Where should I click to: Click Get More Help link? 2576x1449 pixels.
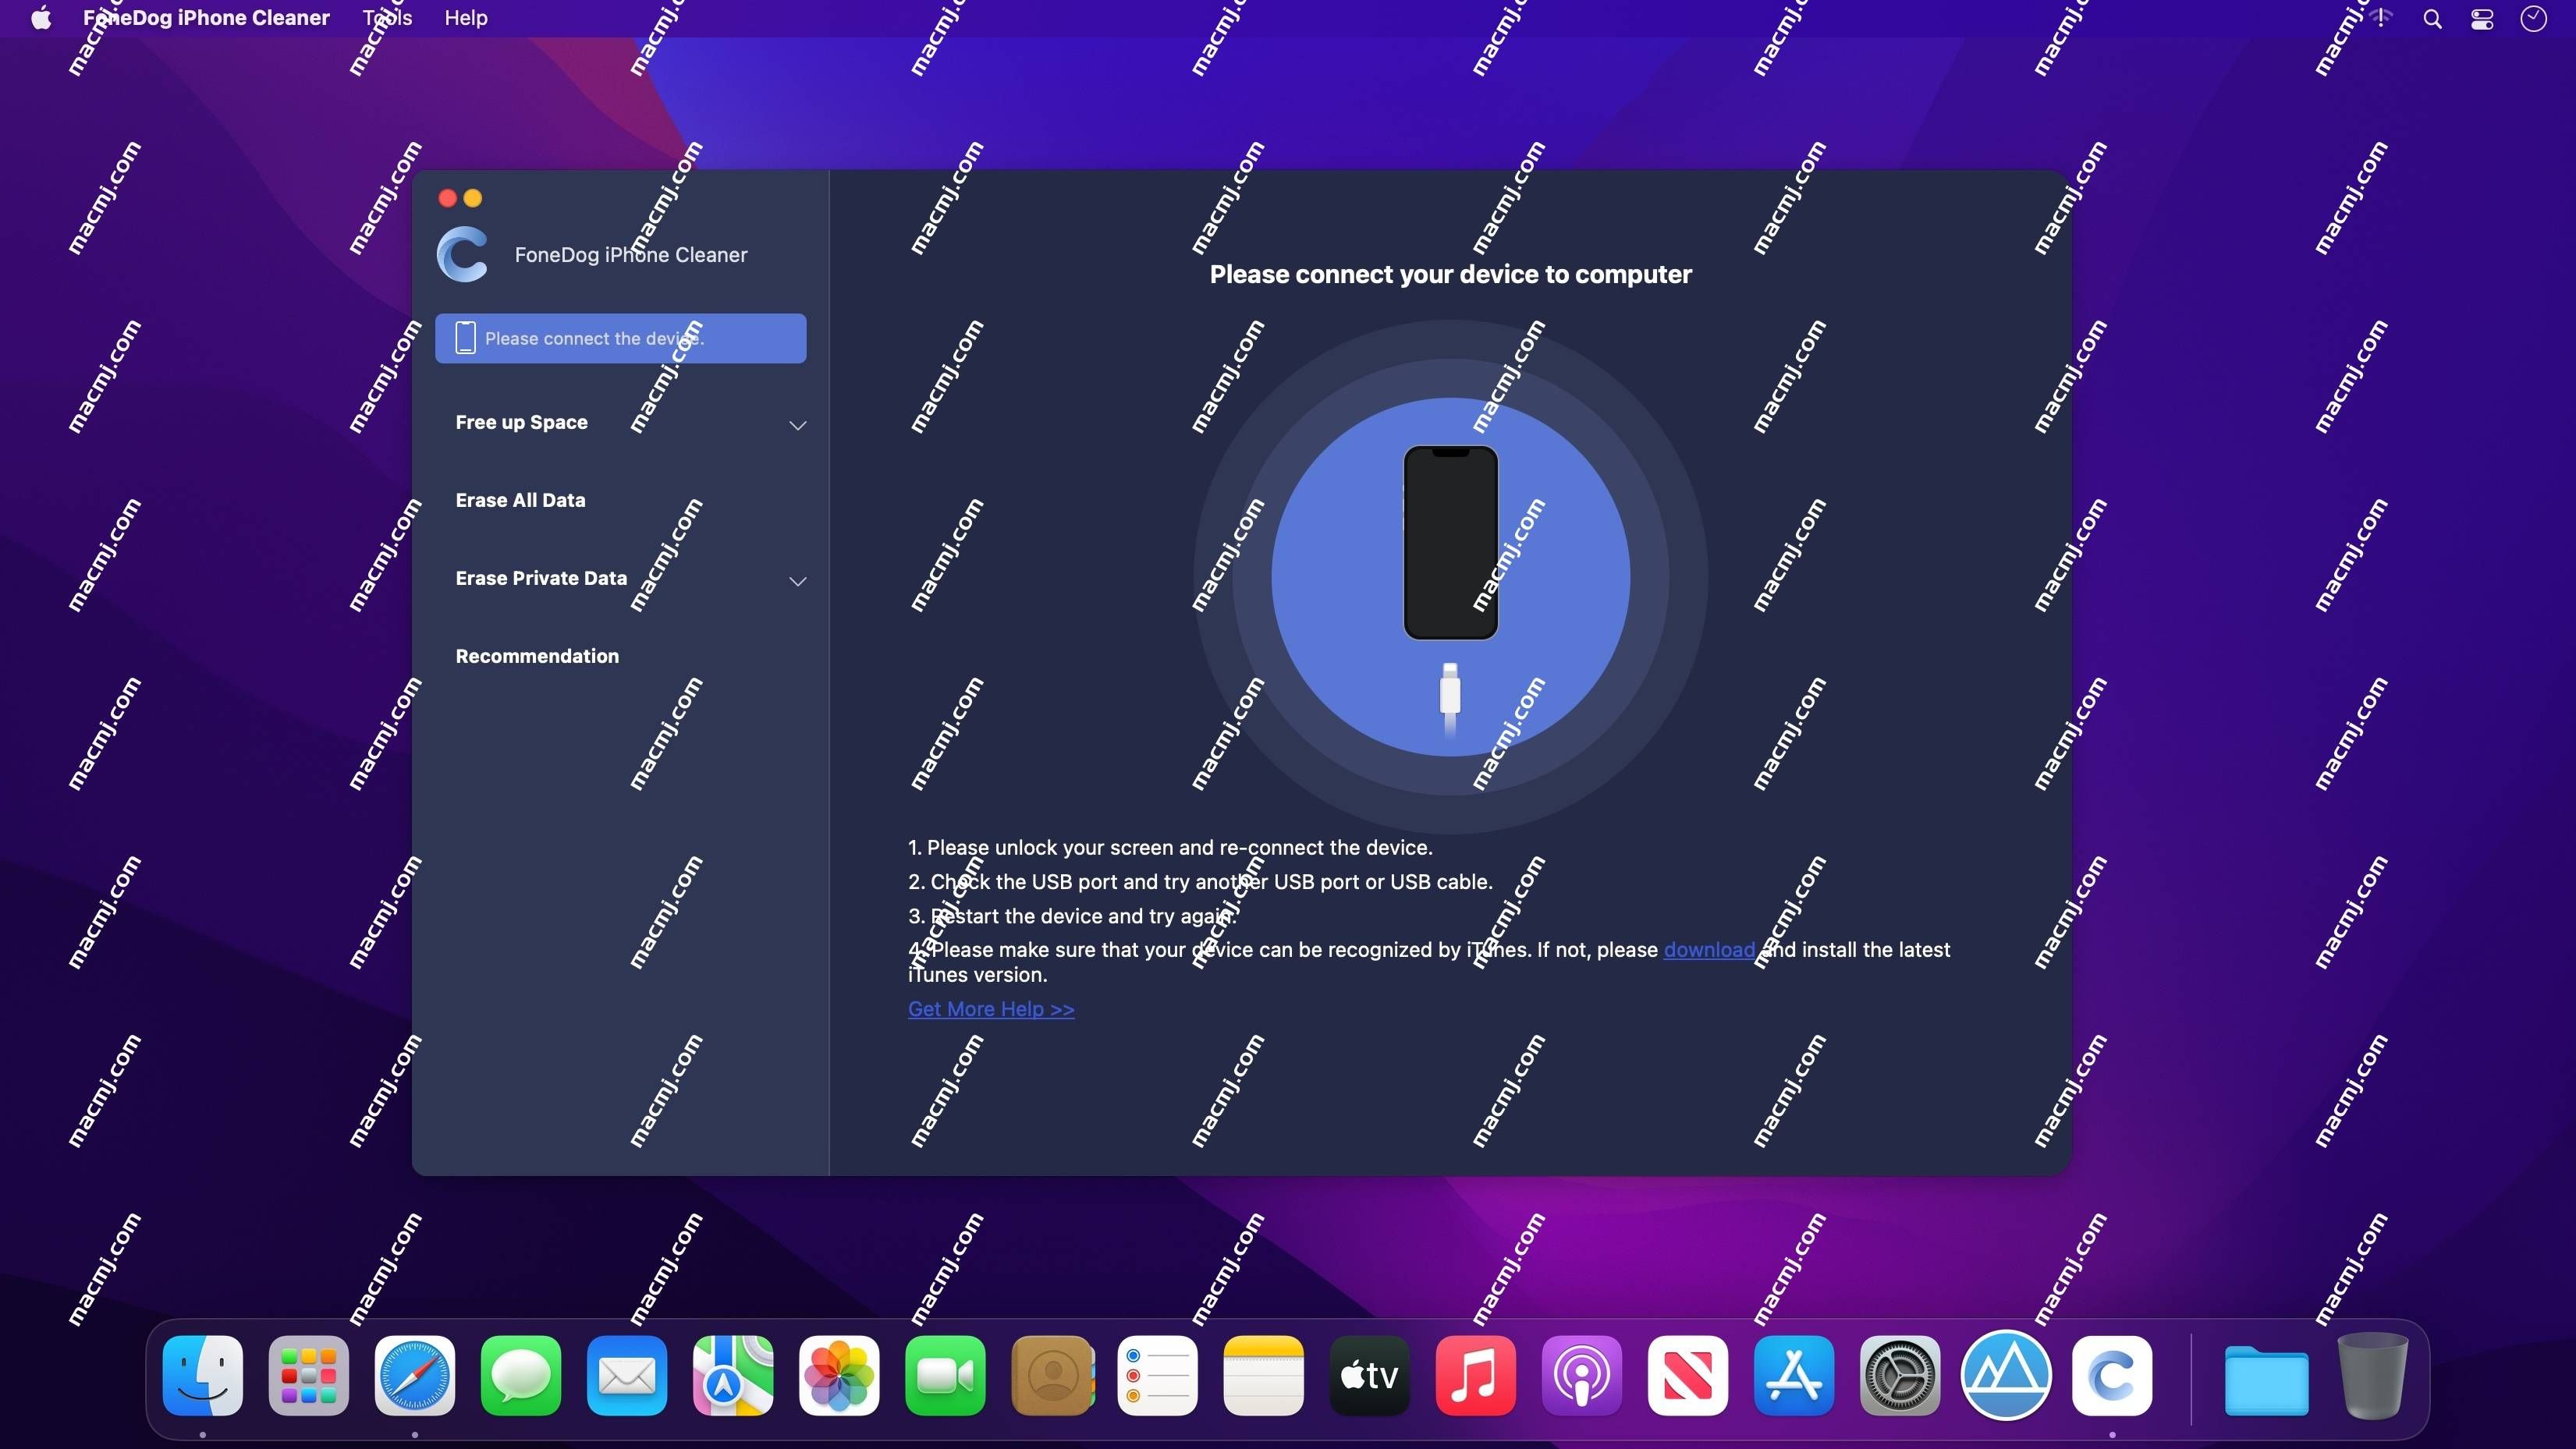click(991, 1008)
